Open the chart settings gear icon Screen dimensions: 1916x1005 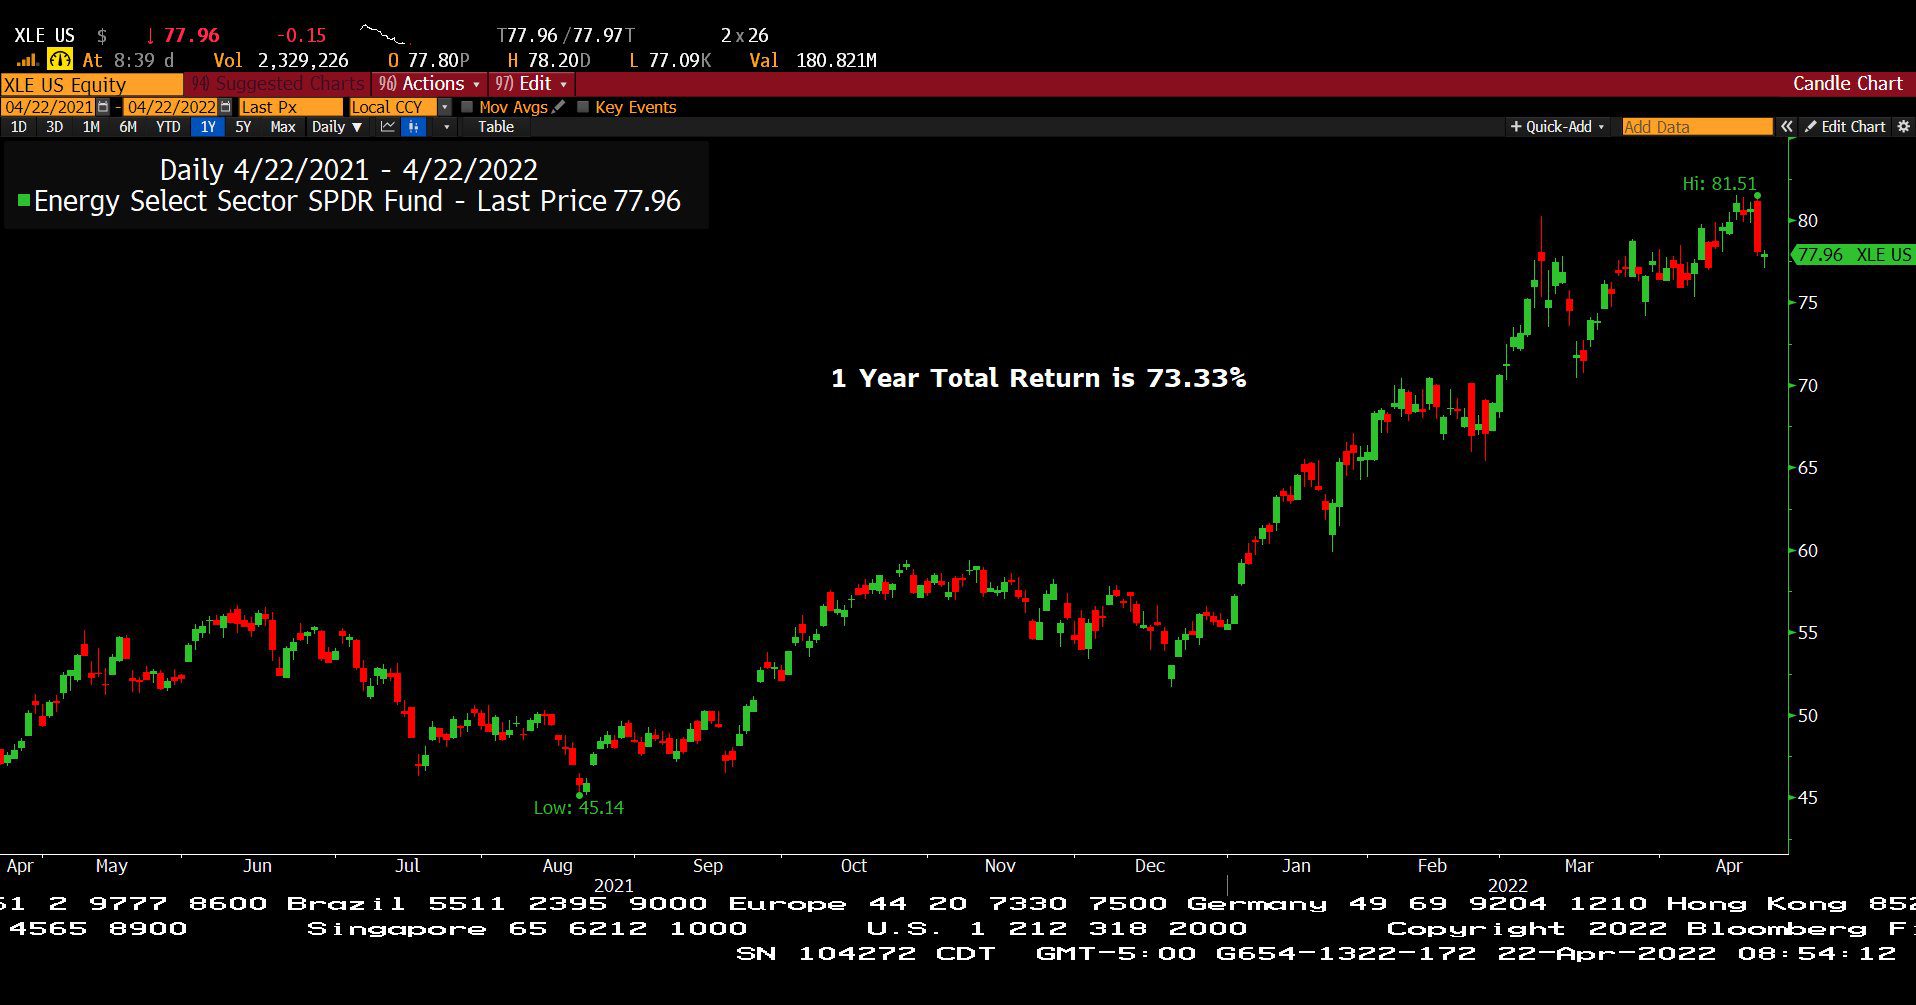pos(1903,127)
